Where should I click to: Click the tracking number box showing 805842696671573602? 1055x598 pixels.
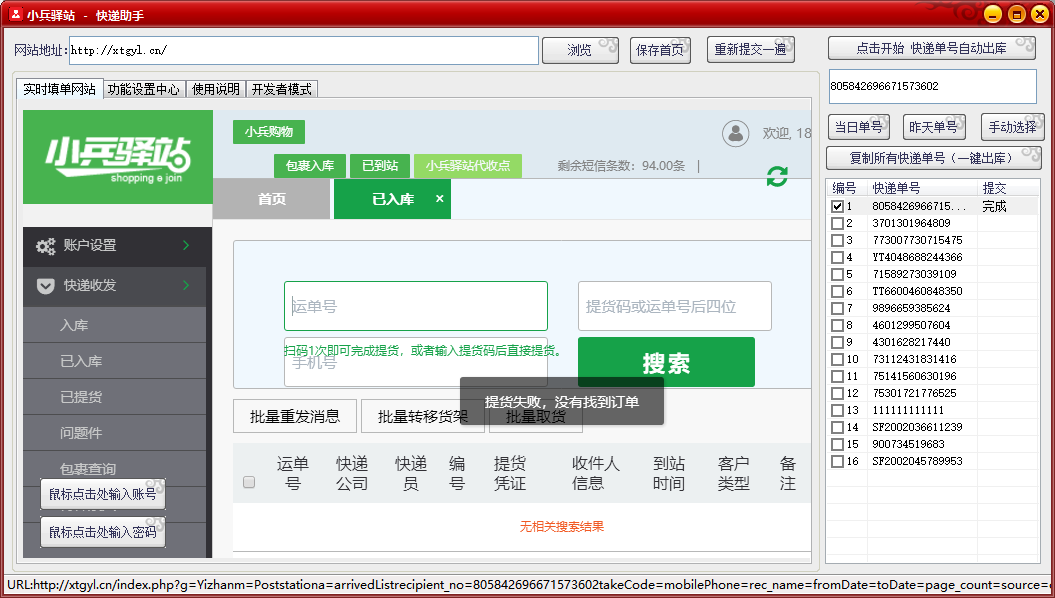[x=933, y=86]
